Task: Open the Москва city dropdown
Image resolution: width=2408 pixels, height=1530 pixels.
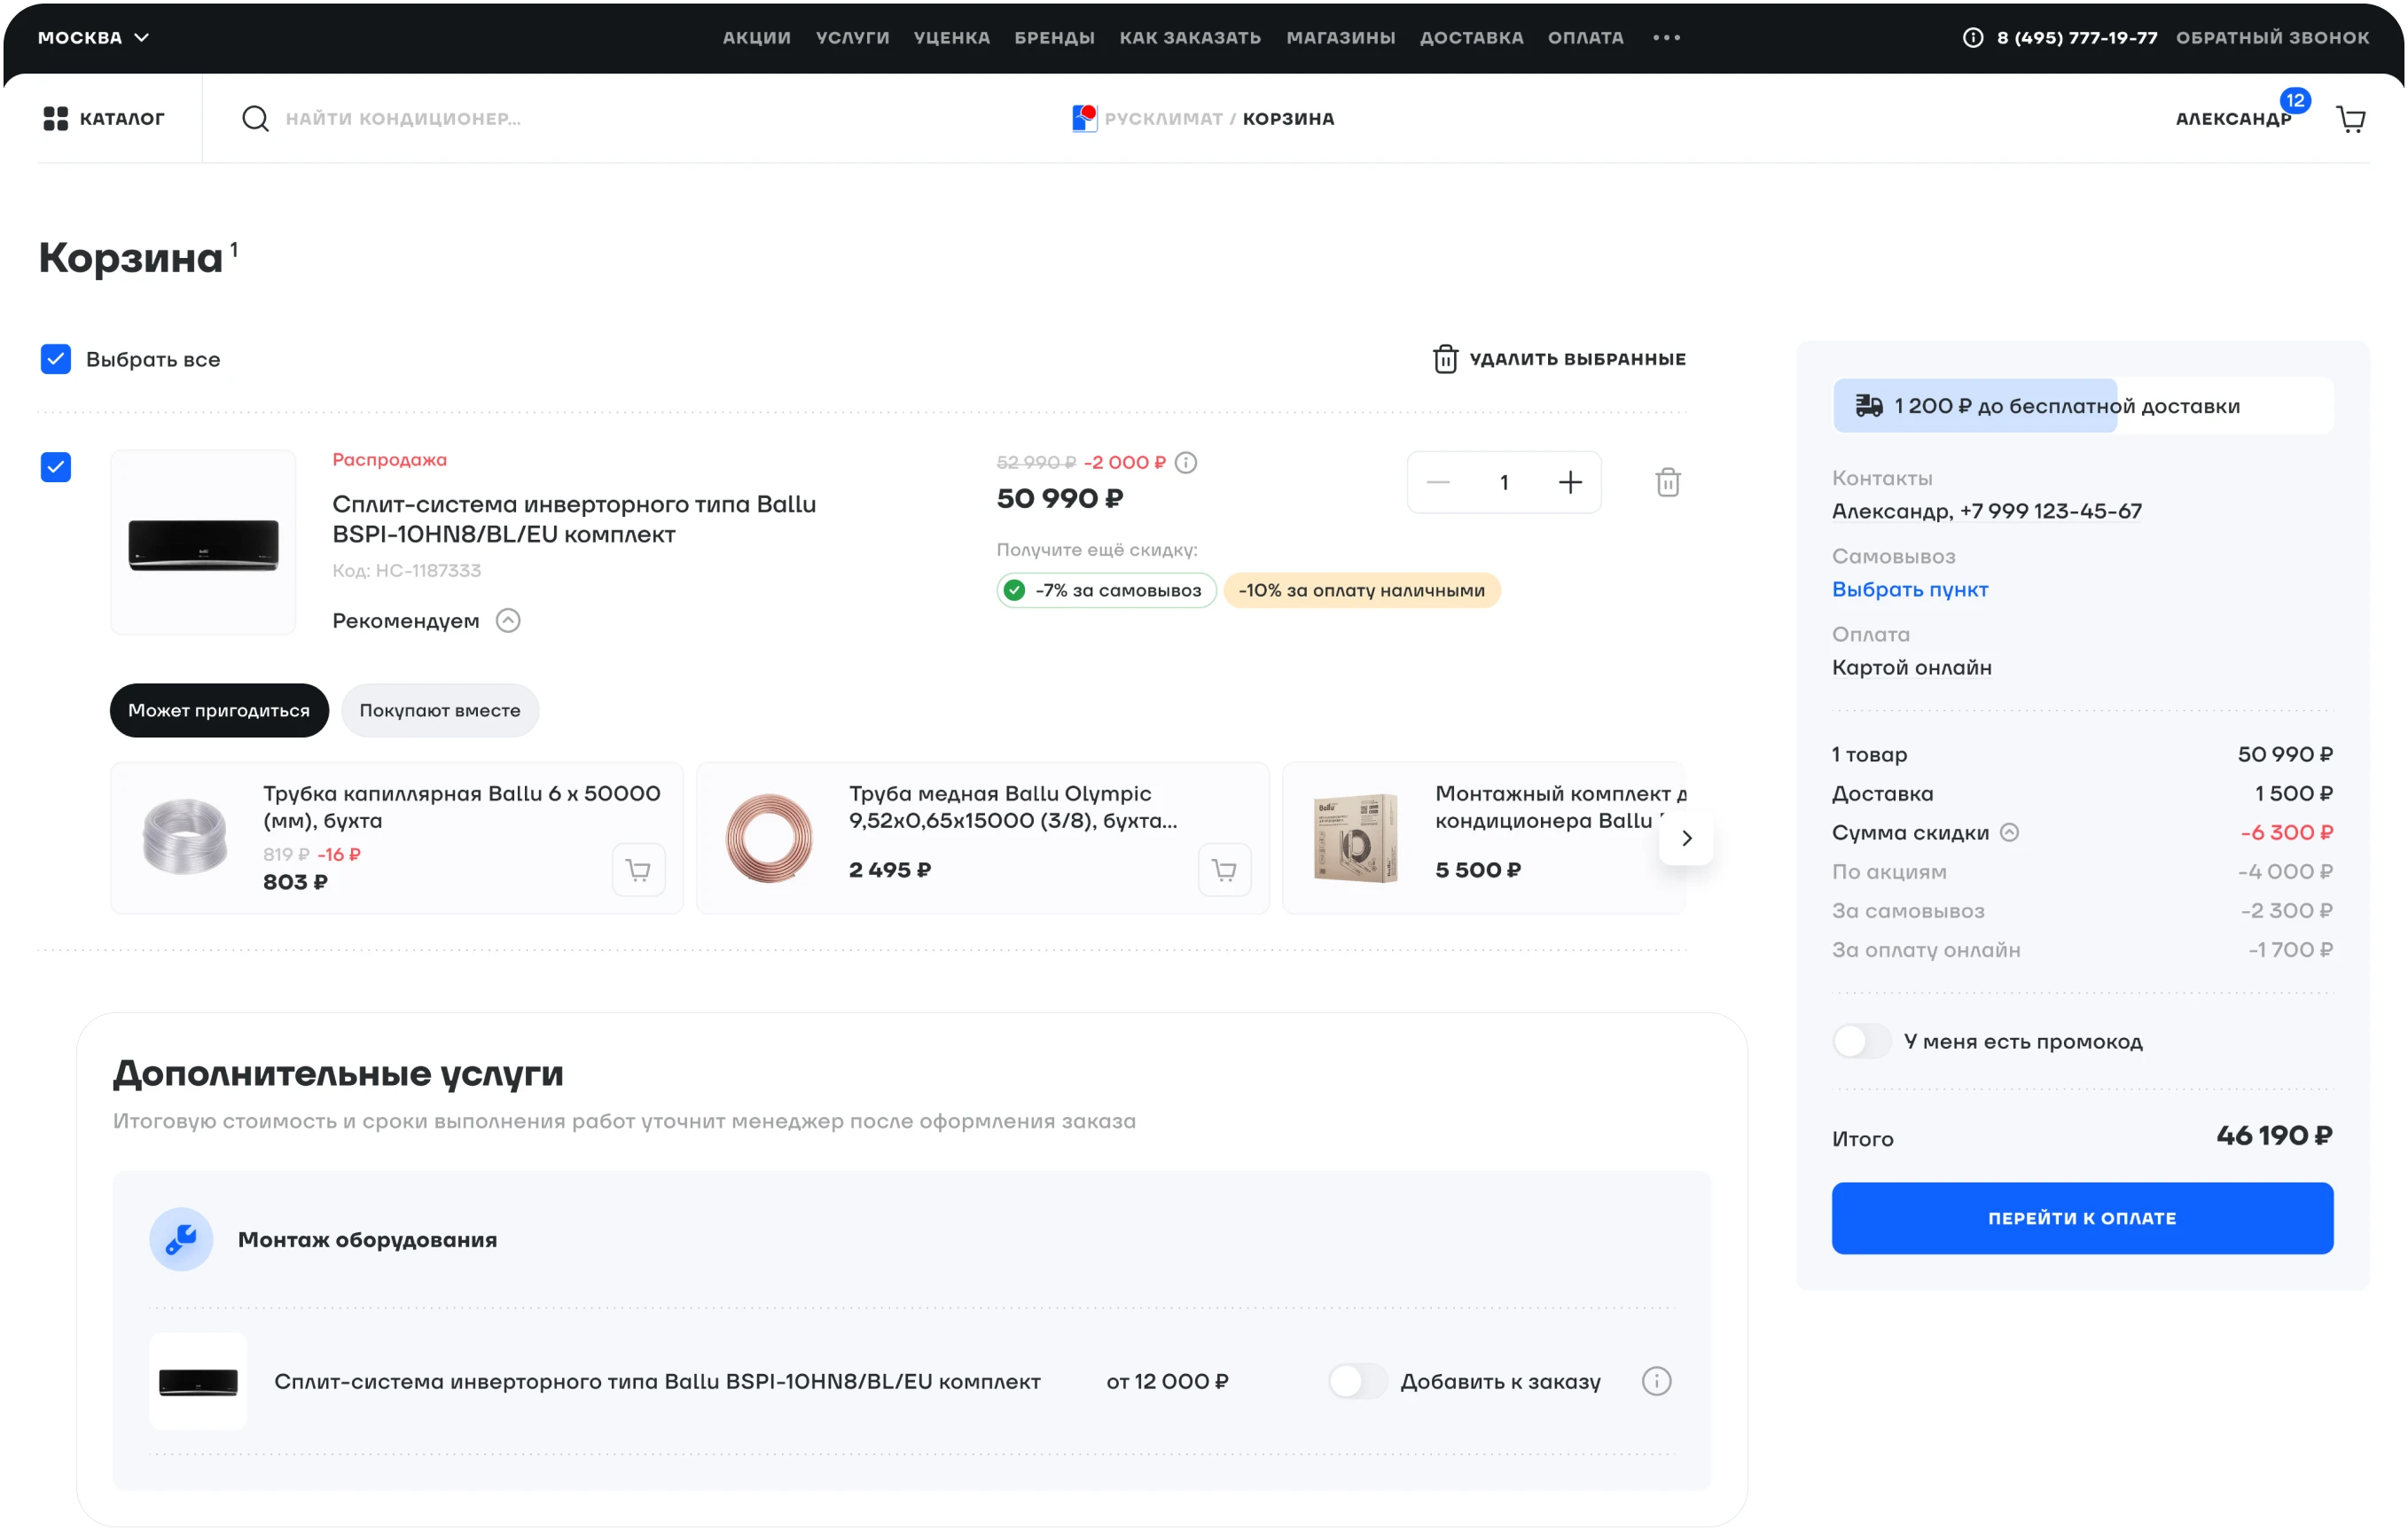Action: [x=93, y=38]
